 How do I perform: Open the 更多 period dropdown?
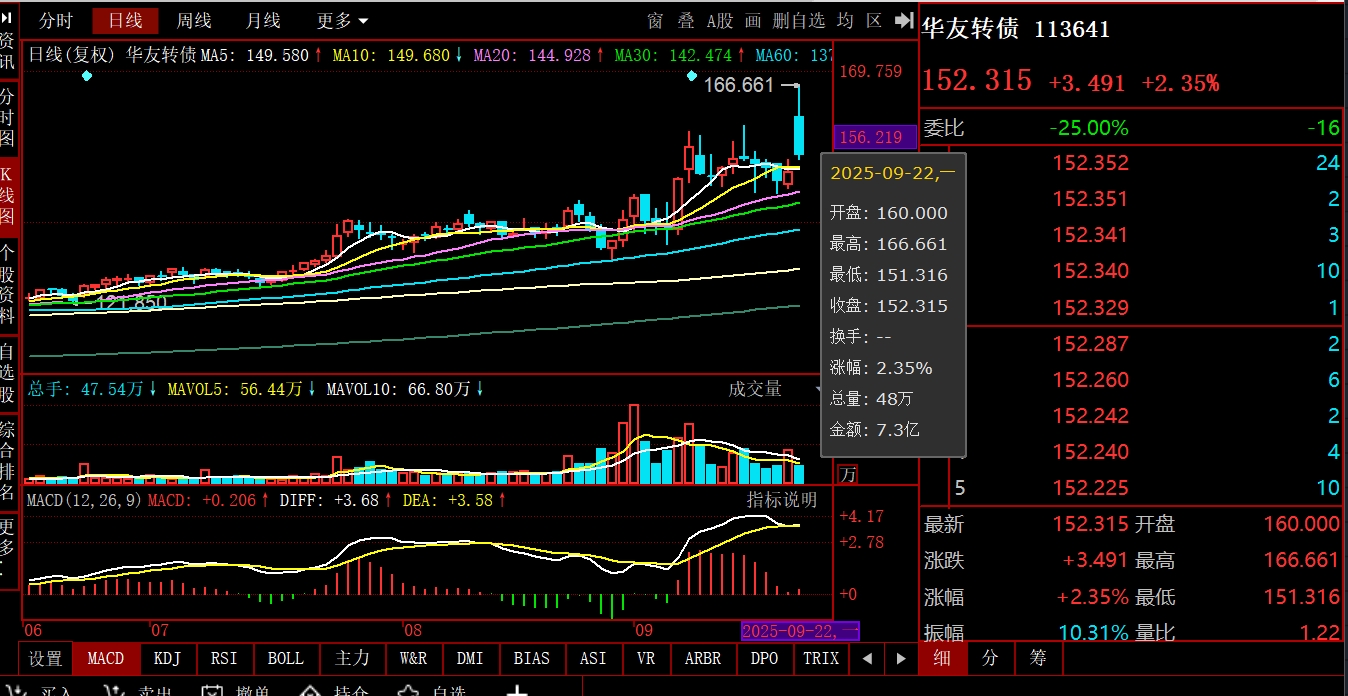pyautogui.click(x=342, y=21)
